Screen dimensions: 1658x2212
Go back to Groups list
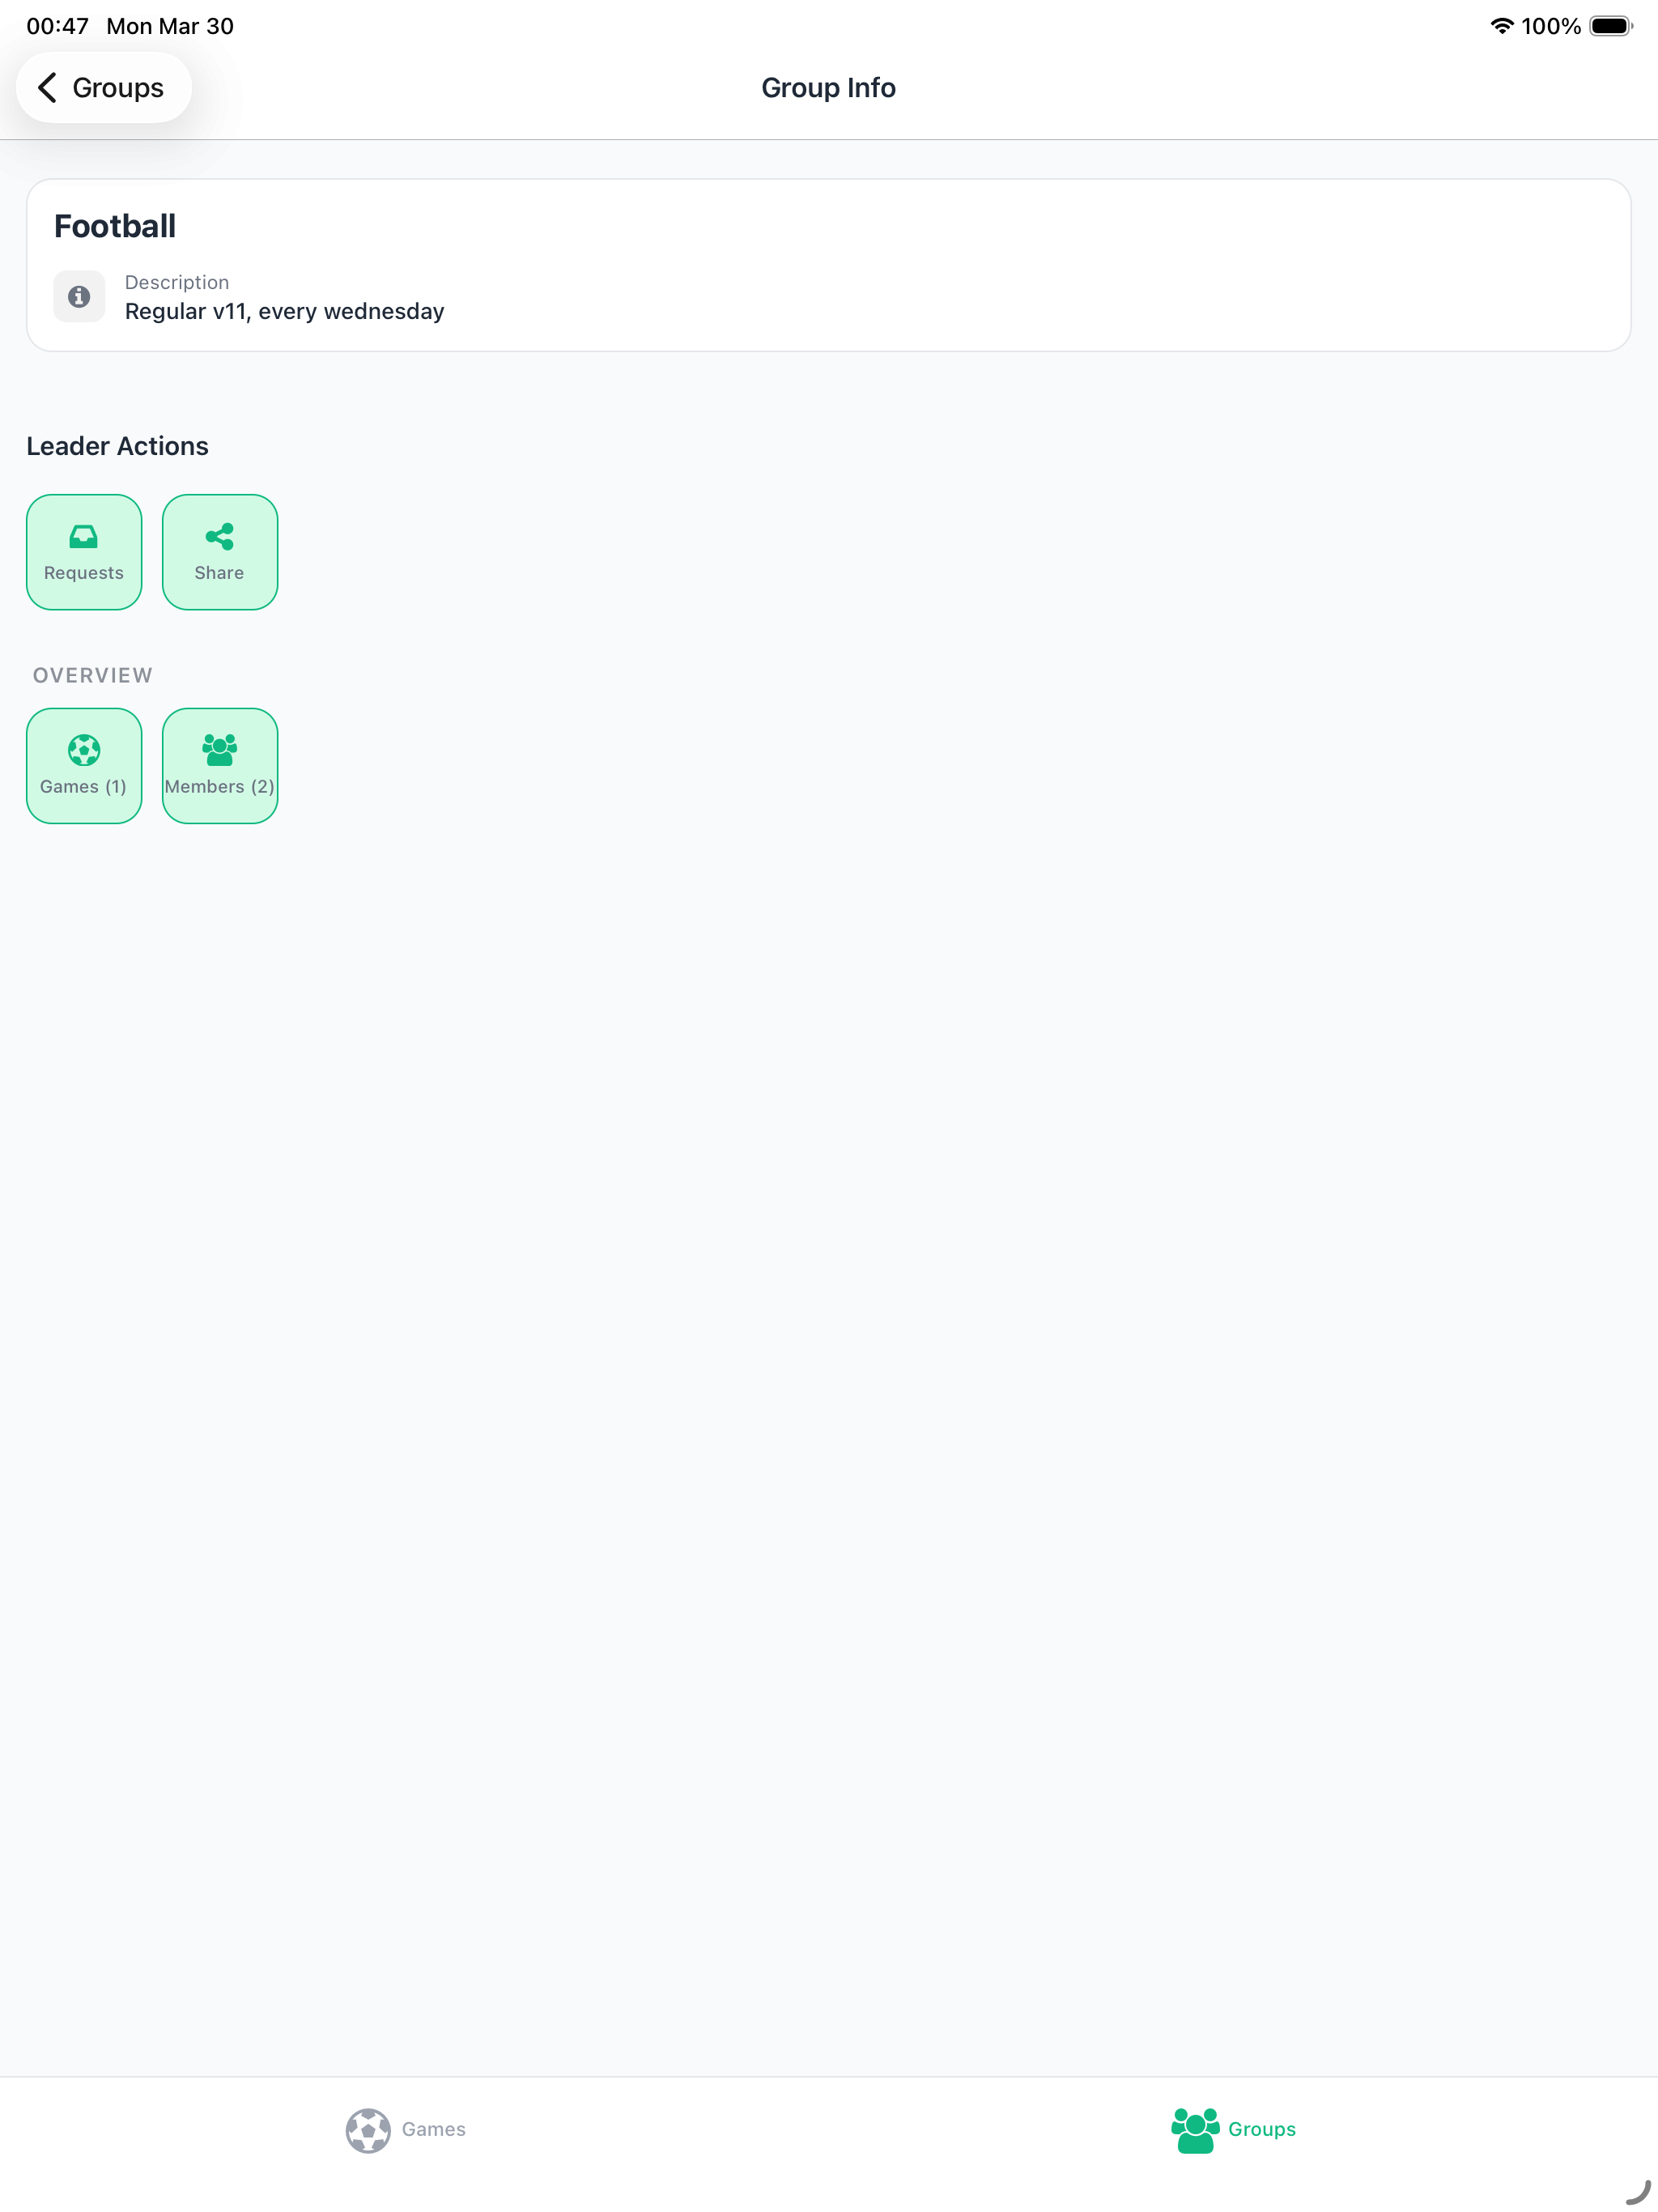tap(103, 88)
